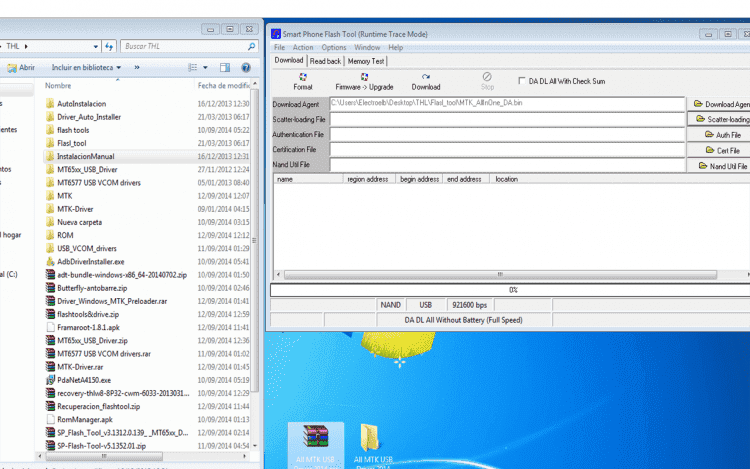
Task: Click the Buscar THL search field
Action: click(x=184, y=46)
